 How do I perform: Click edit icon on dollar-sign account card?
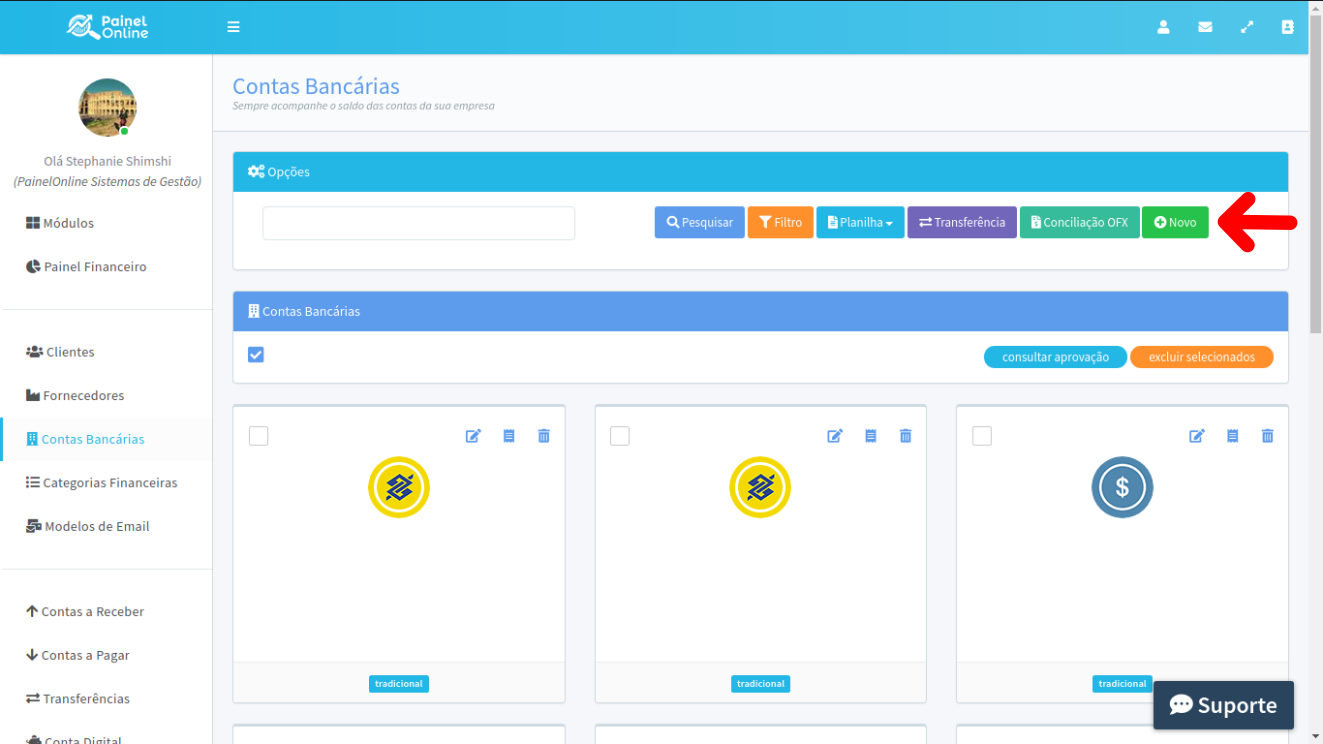tap(1197, 436)
